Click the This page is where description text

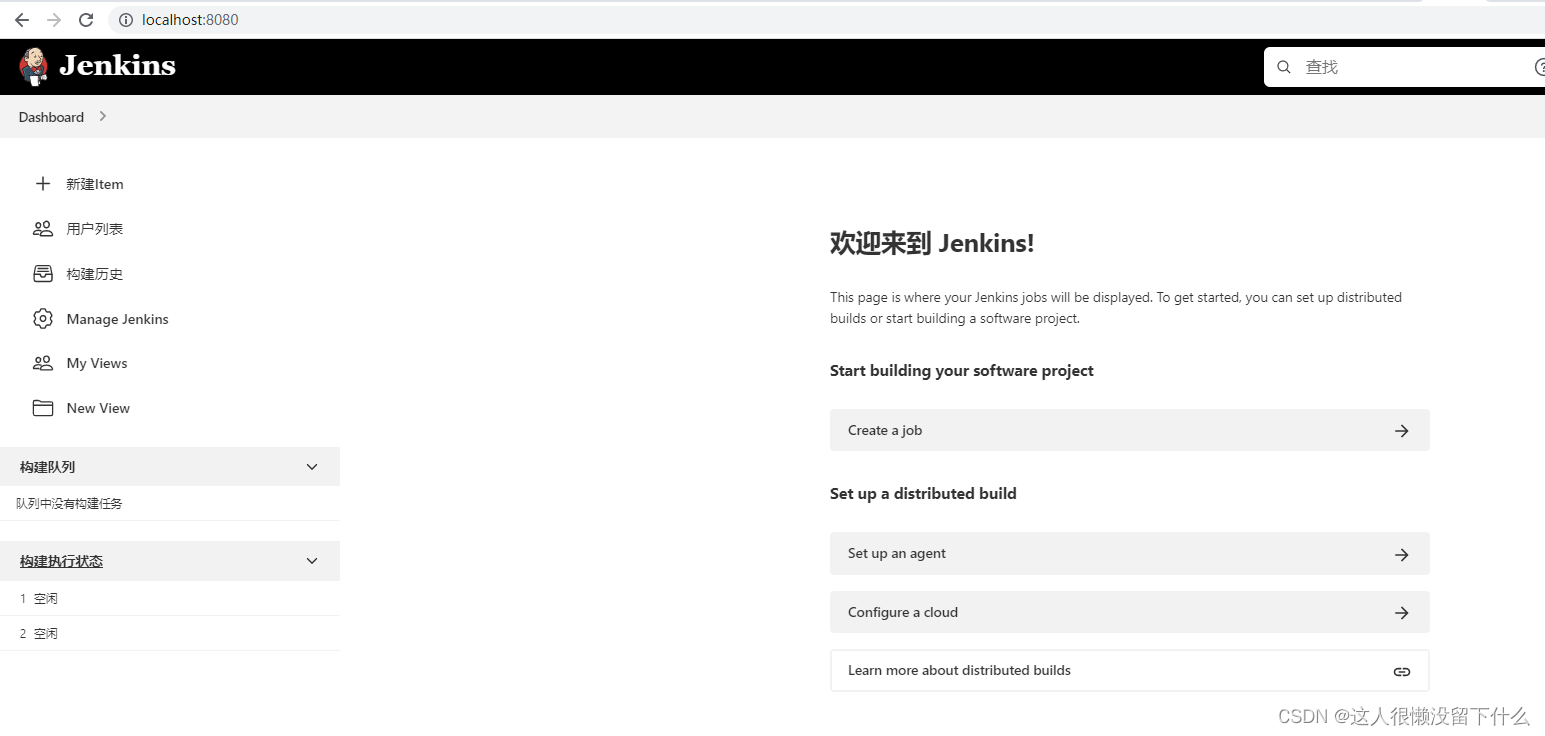coord(1116,308)
